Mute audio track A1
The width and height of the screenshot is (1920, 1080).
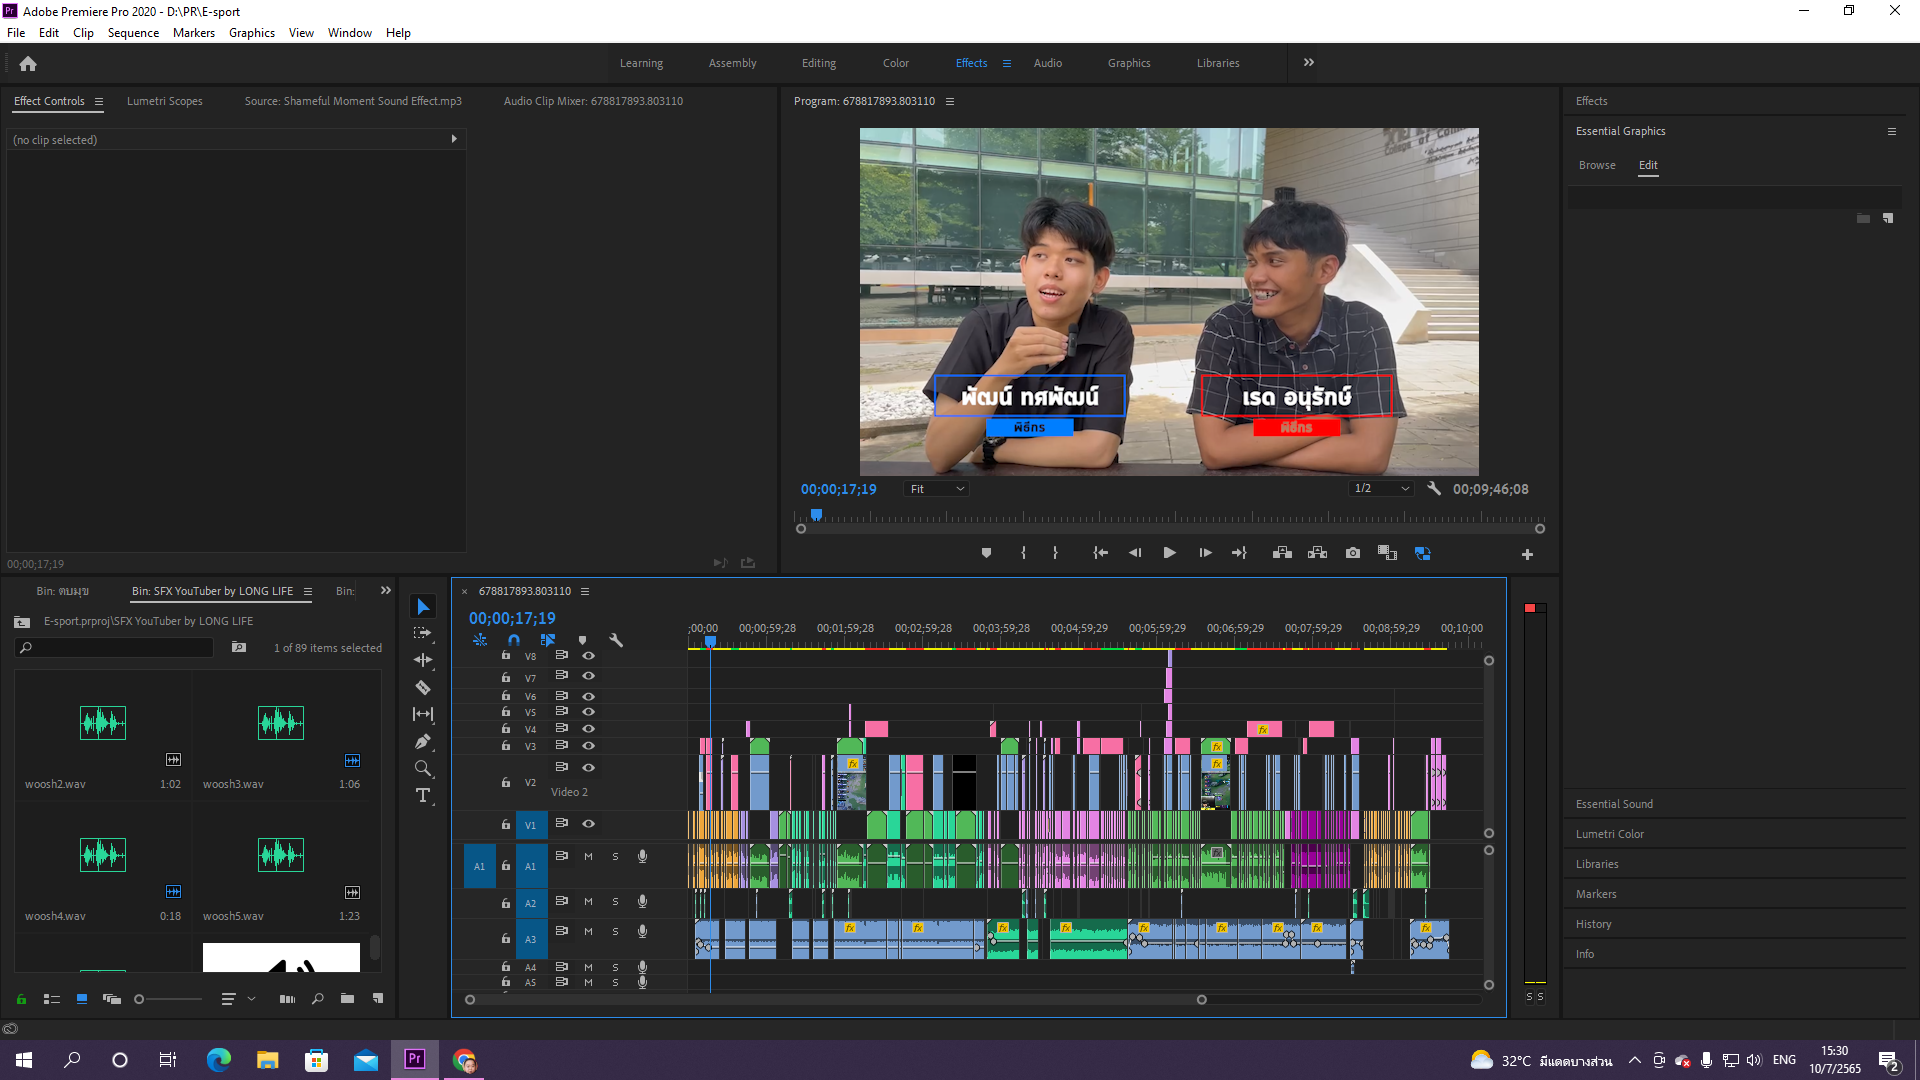pos(588,857)
